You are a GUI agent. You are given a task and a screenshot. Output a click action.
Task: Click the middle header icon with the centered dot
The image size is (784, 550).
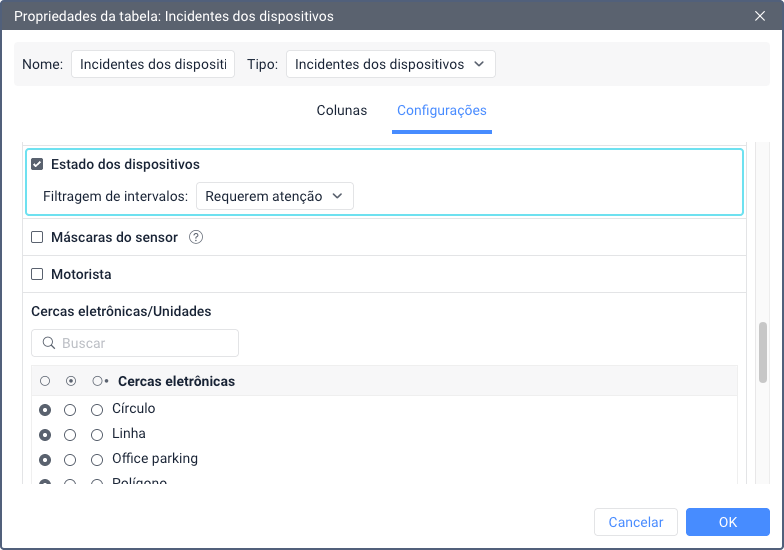pyautogui.click(x=71, y=381)
